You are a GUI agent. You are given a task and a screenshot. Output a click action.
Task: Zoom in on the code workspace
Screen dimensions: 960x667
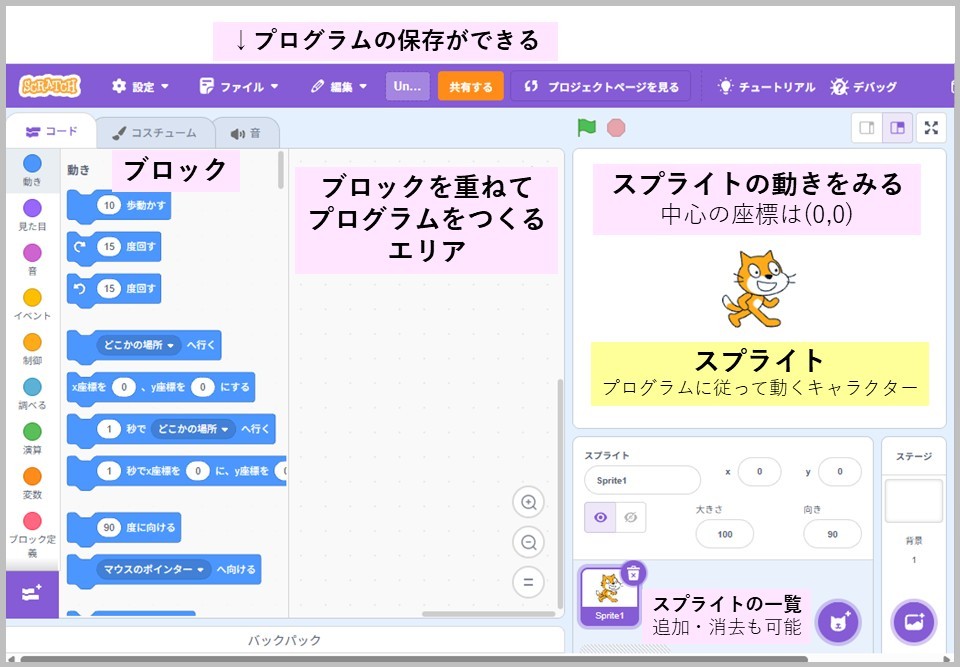pos(528,502)
